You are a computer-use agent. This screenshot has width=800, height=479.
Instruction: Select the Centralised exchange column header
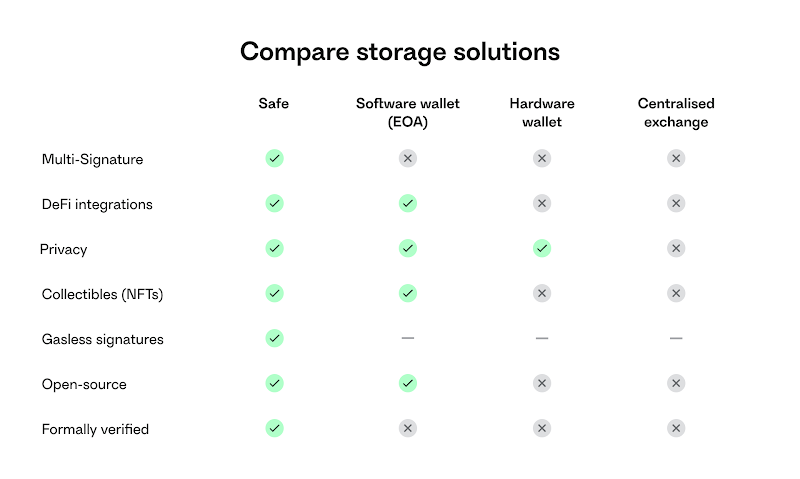pos(676,113)
